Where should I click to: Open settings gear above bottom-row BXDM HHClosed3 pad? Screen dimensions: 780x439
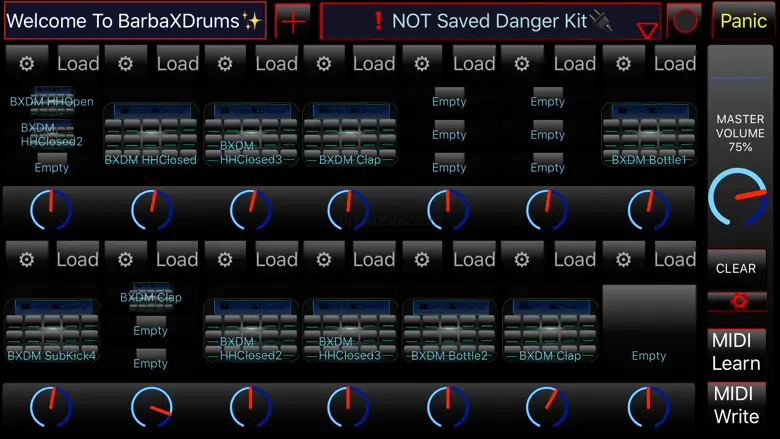(x=324, y=259)
